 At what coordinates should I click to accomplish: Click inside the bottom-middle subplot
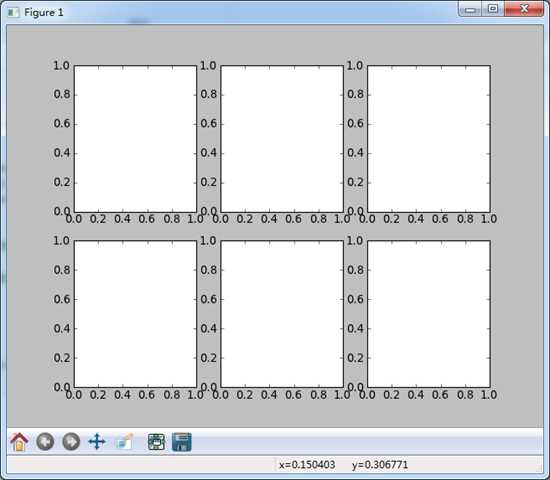282,314
